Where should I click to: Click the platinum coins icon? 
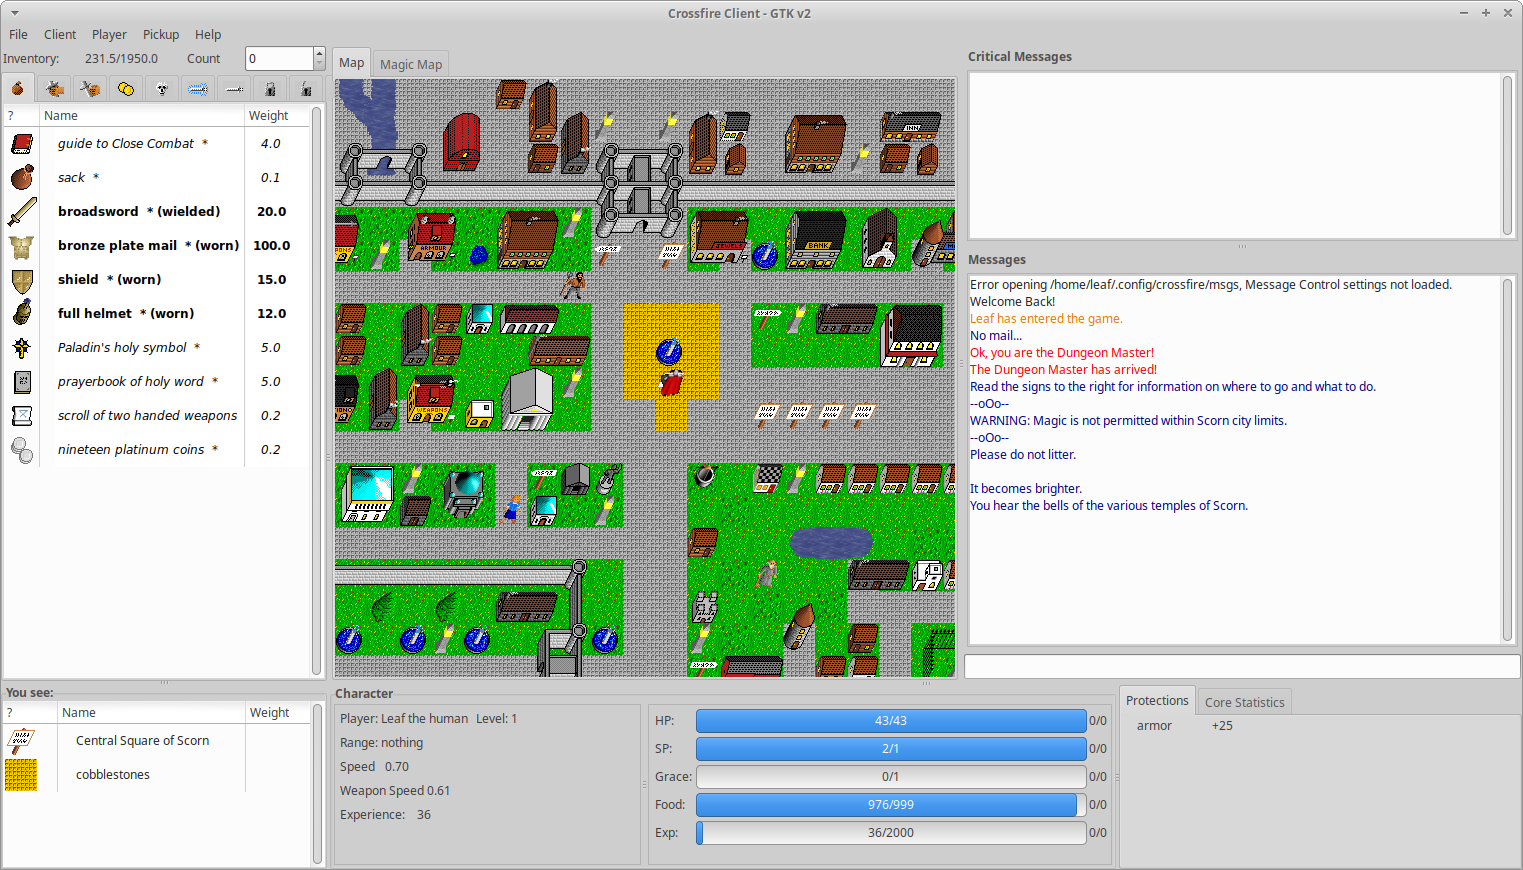tap(22, 450)
